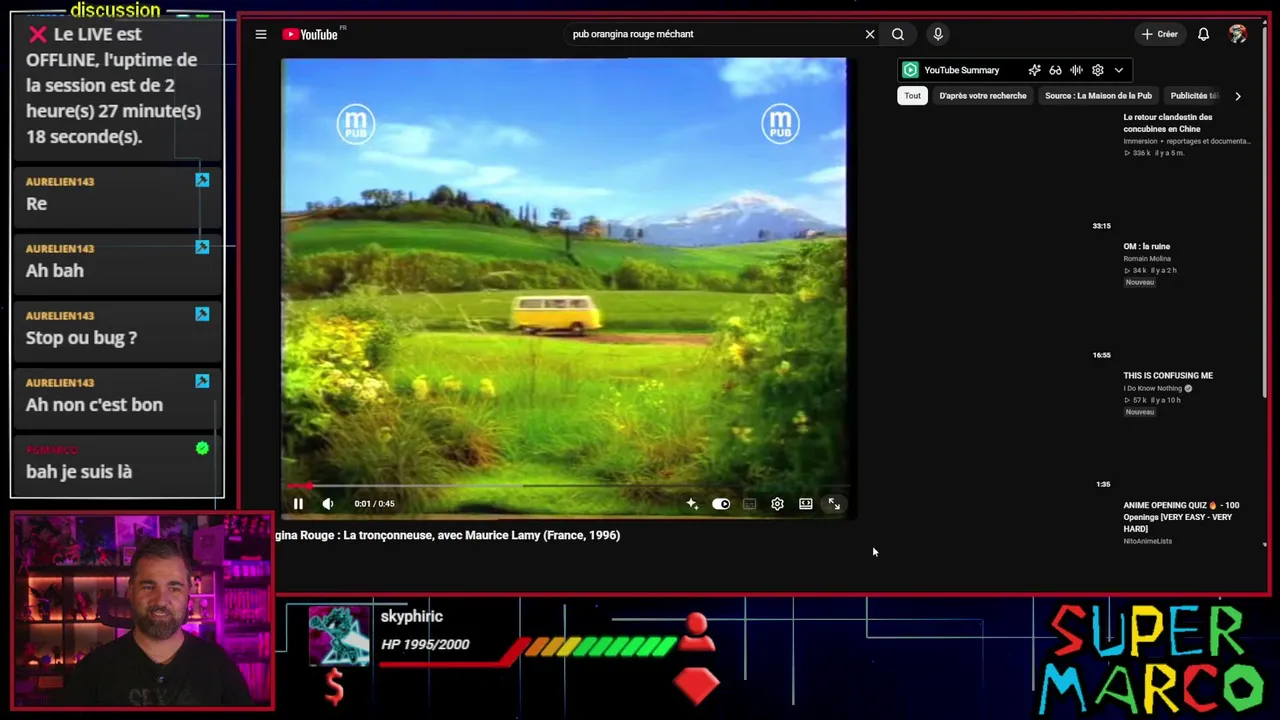Viewport: 1280px width, 720px height.
Task: Open the notifications bell
Action: click(1204, 34)
